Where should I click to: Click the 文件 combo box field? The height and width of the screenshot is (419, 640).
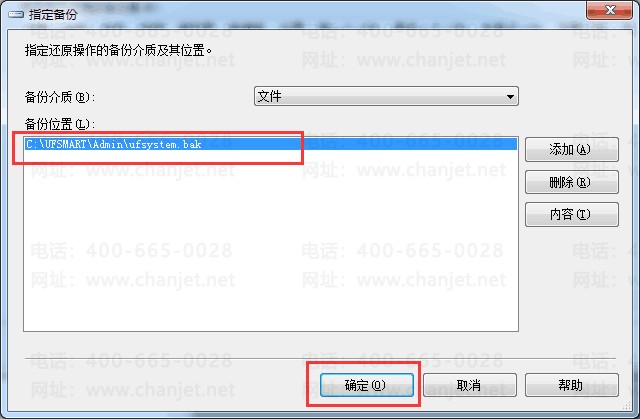(386, 97)
